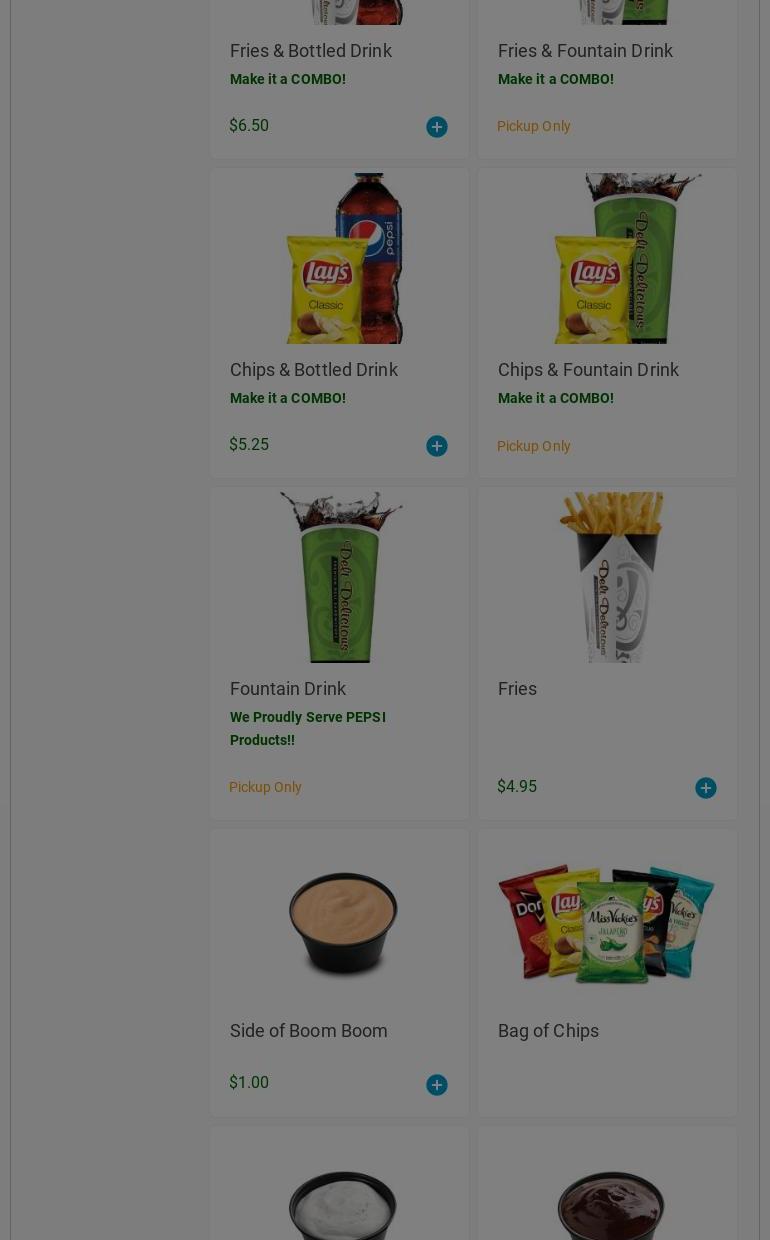Add Chips & Bottled Drink with plus icon
770x1240 pixels.
437,446
